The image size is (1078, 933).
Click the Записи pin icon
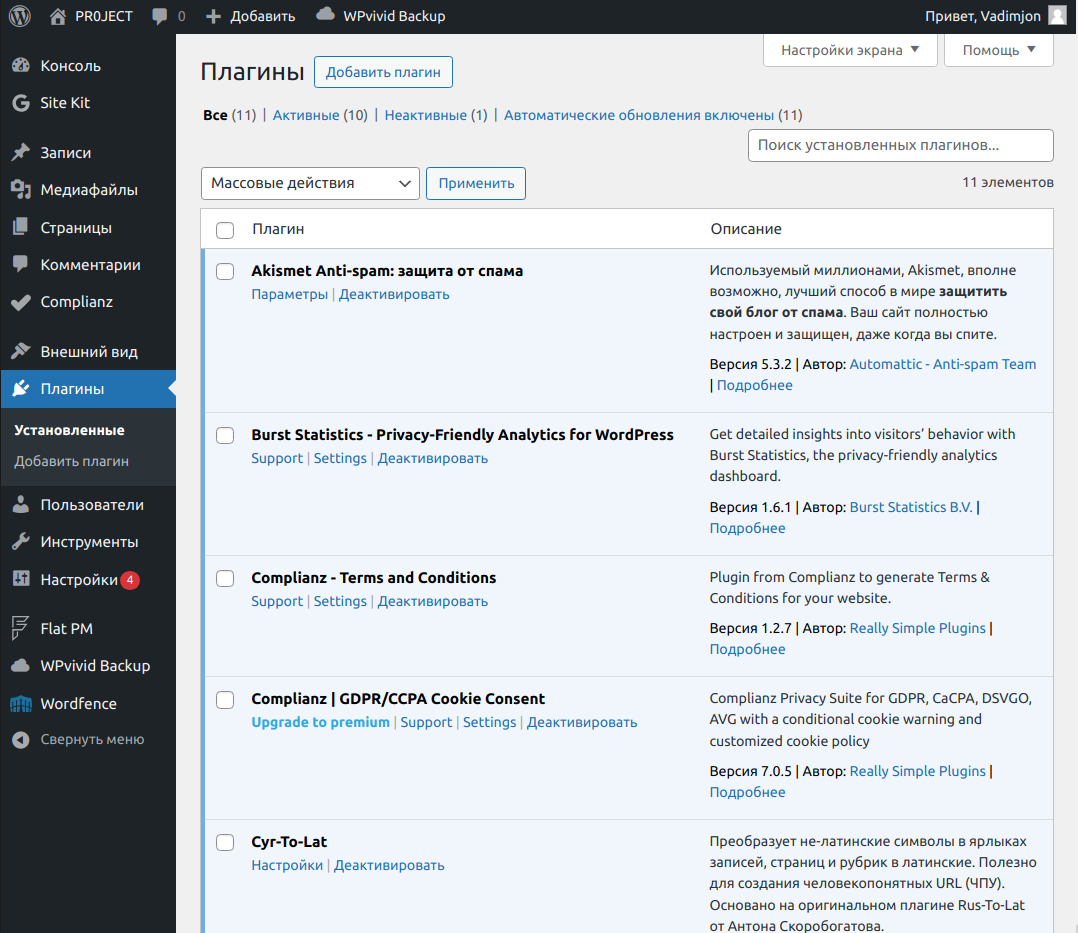click(x=21, y=152)
